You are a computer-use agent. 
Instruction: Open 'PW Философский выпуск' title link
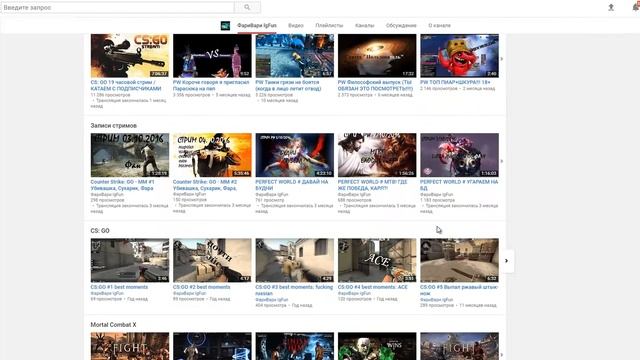[375, 85]
